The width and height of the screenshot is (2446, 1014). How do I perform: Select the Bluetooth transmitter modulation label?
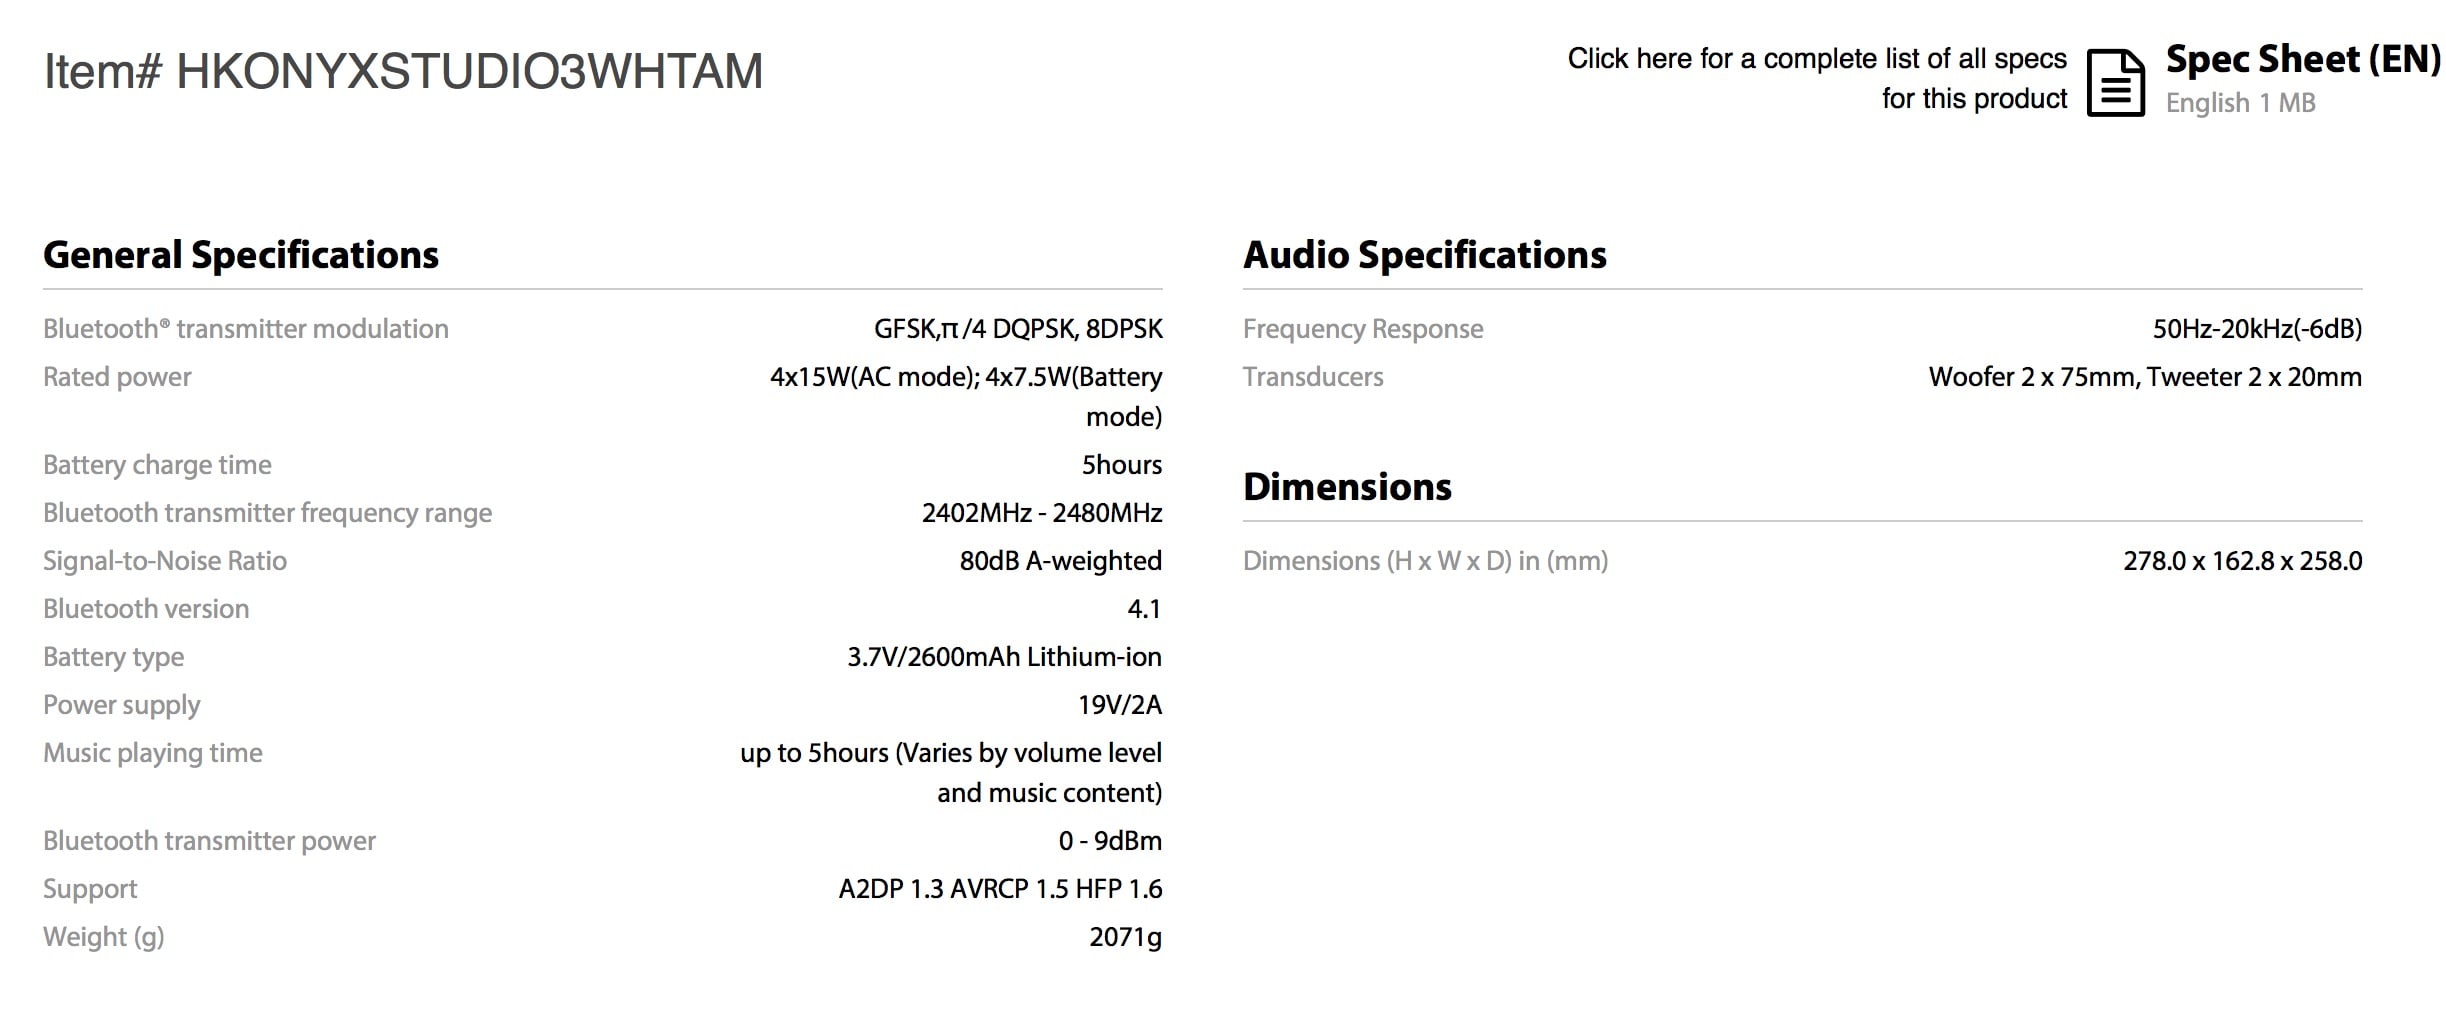(246, 328)
